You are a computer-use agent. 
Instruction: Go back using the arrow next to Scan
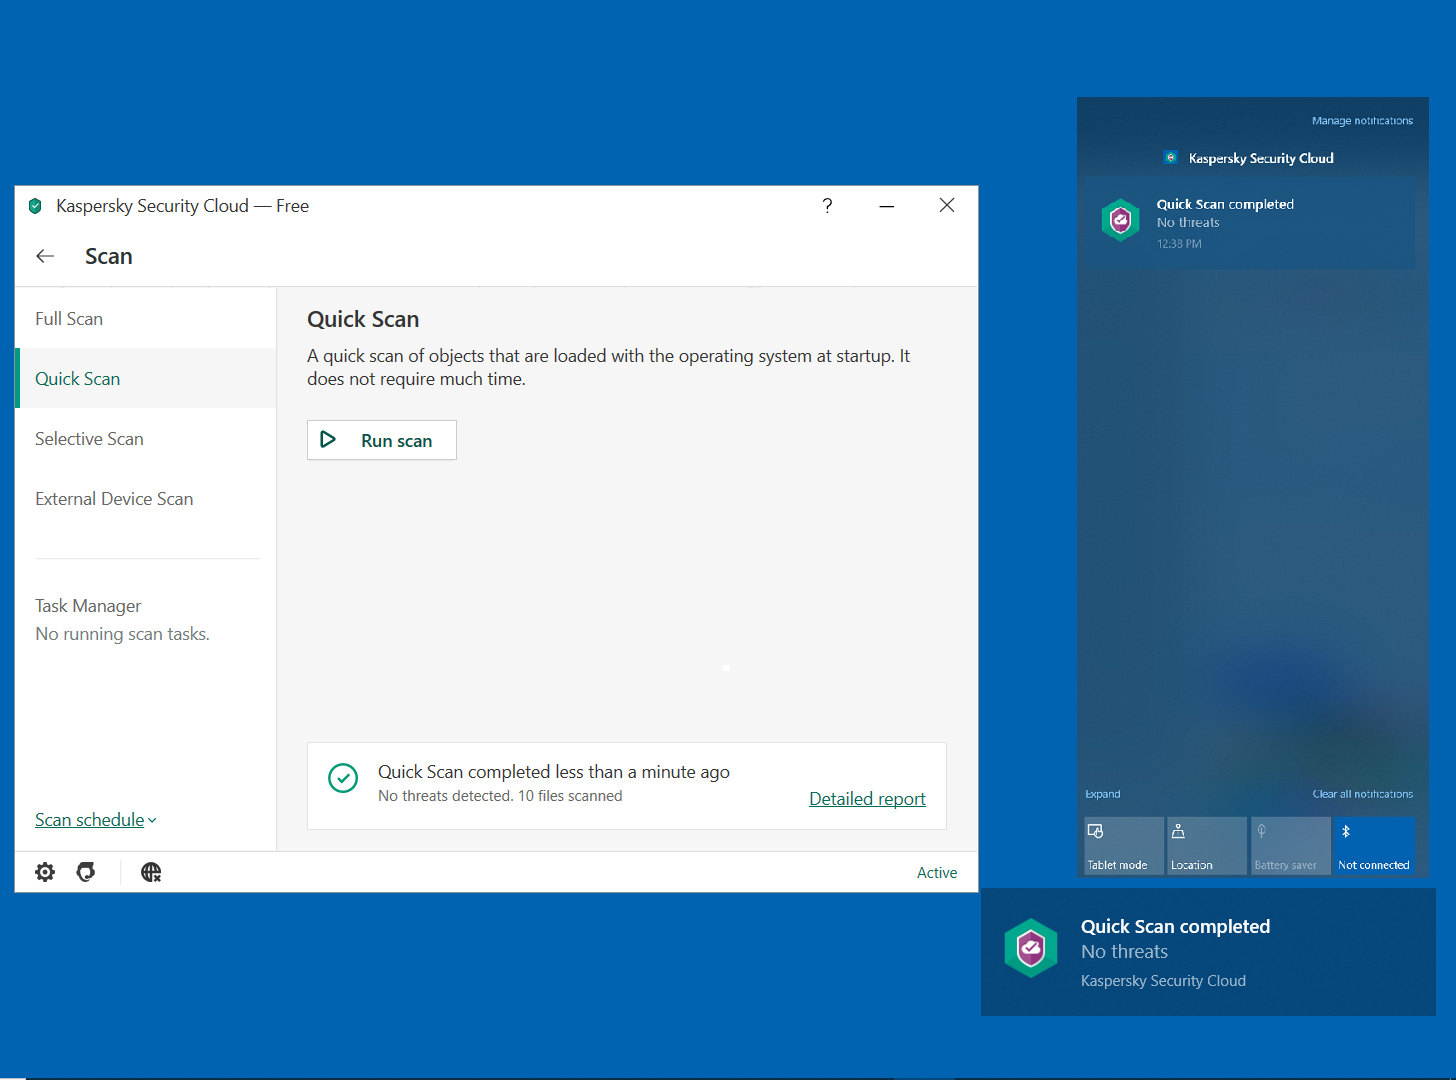coord(45,256)
